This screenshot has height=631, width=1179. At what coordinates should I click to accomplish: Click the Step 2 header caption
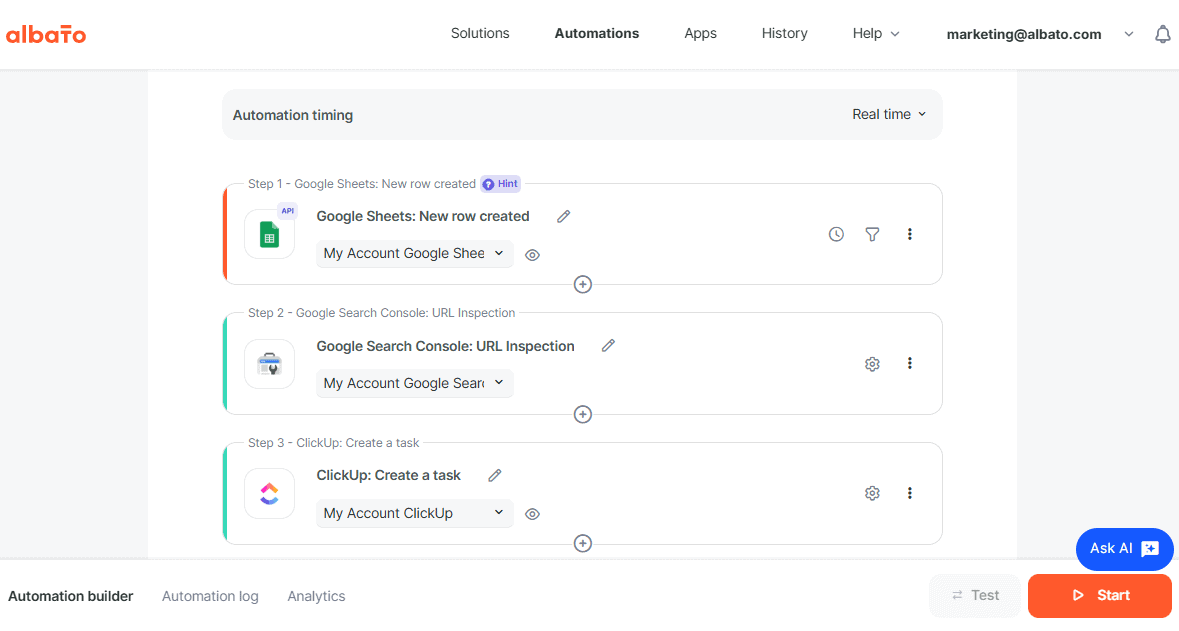(381, 313)
